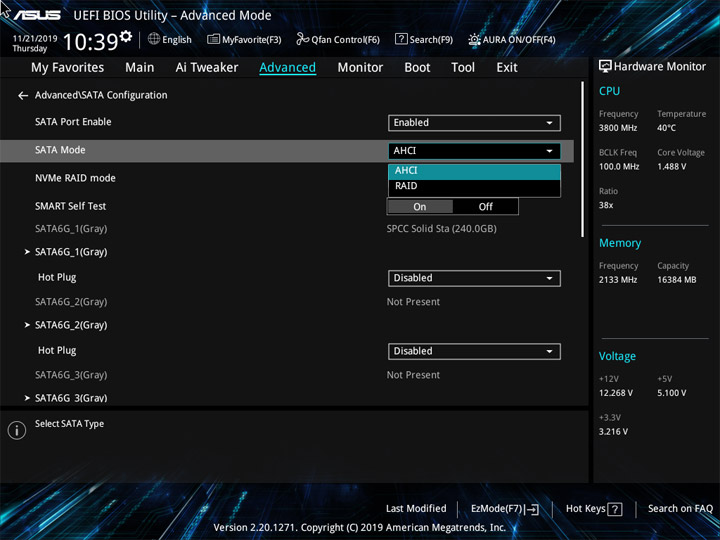This screenshot has height=540, width=720.
Task: Open Search on FAQ link
Action: [680, 509]
